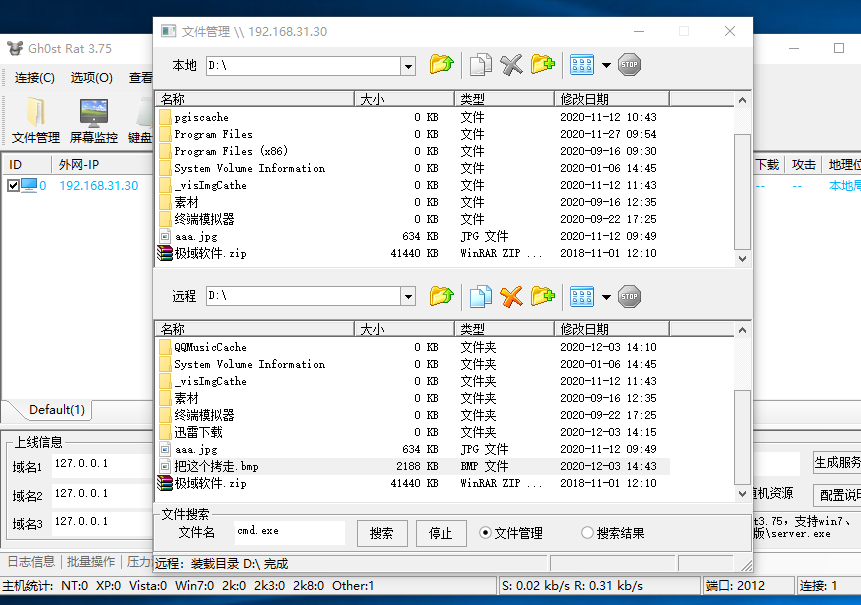
Task: Sort local list by 名称 column
Action: 255,99
